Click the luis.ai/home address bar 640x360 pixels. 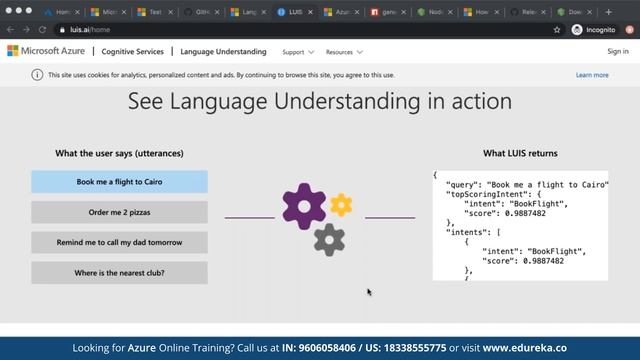tap(306, 30)
